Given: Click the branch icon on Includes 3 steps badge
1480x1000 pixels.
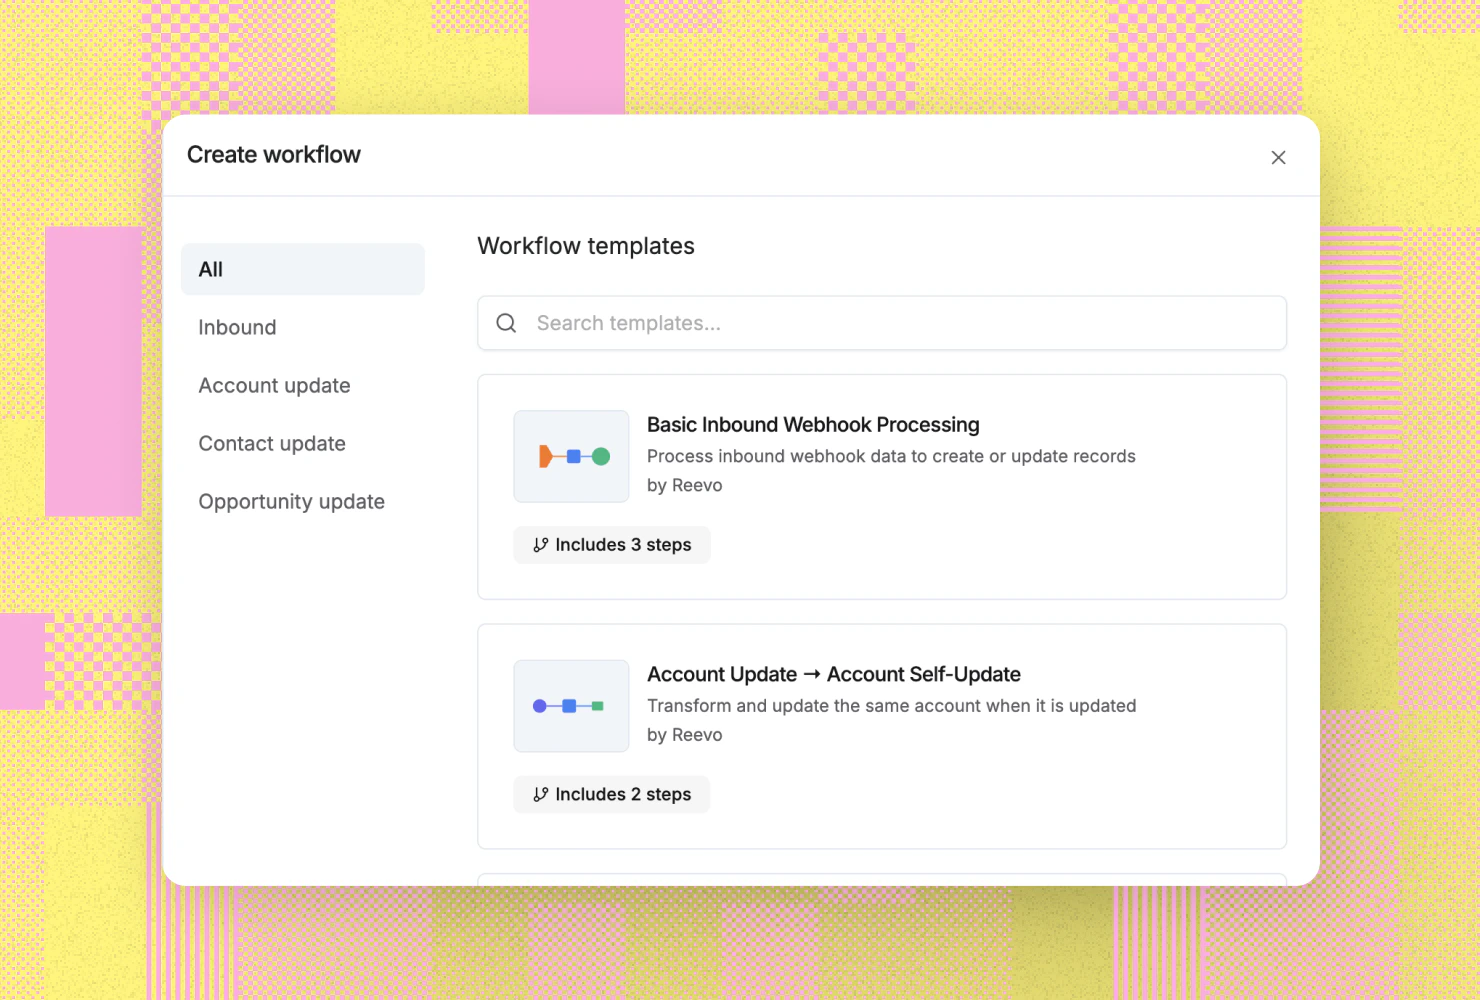Looking at the screenshot, I should point(541,544).
